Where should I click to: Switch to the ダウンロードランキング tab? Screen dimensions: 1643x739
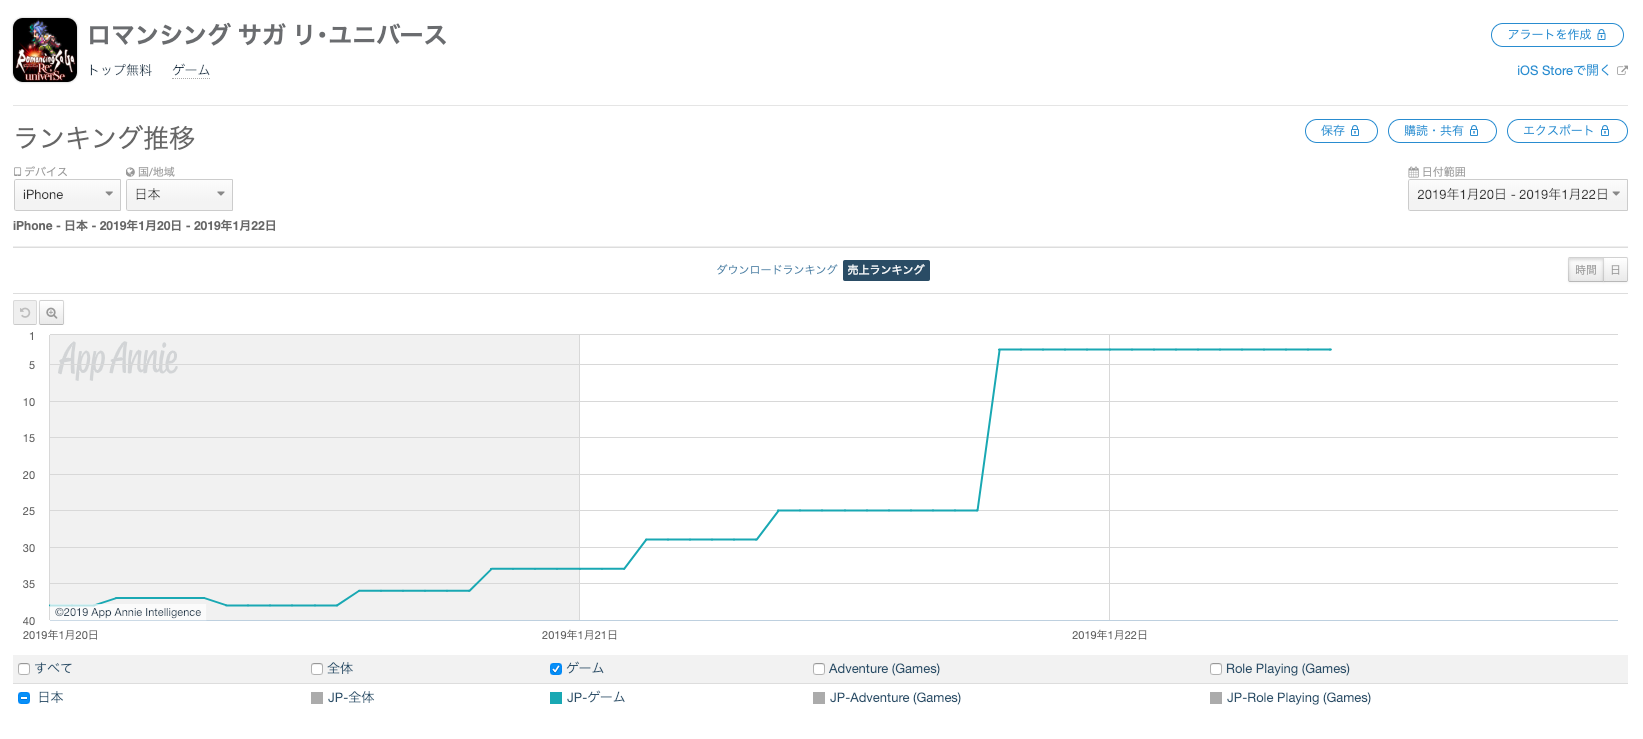777,270
